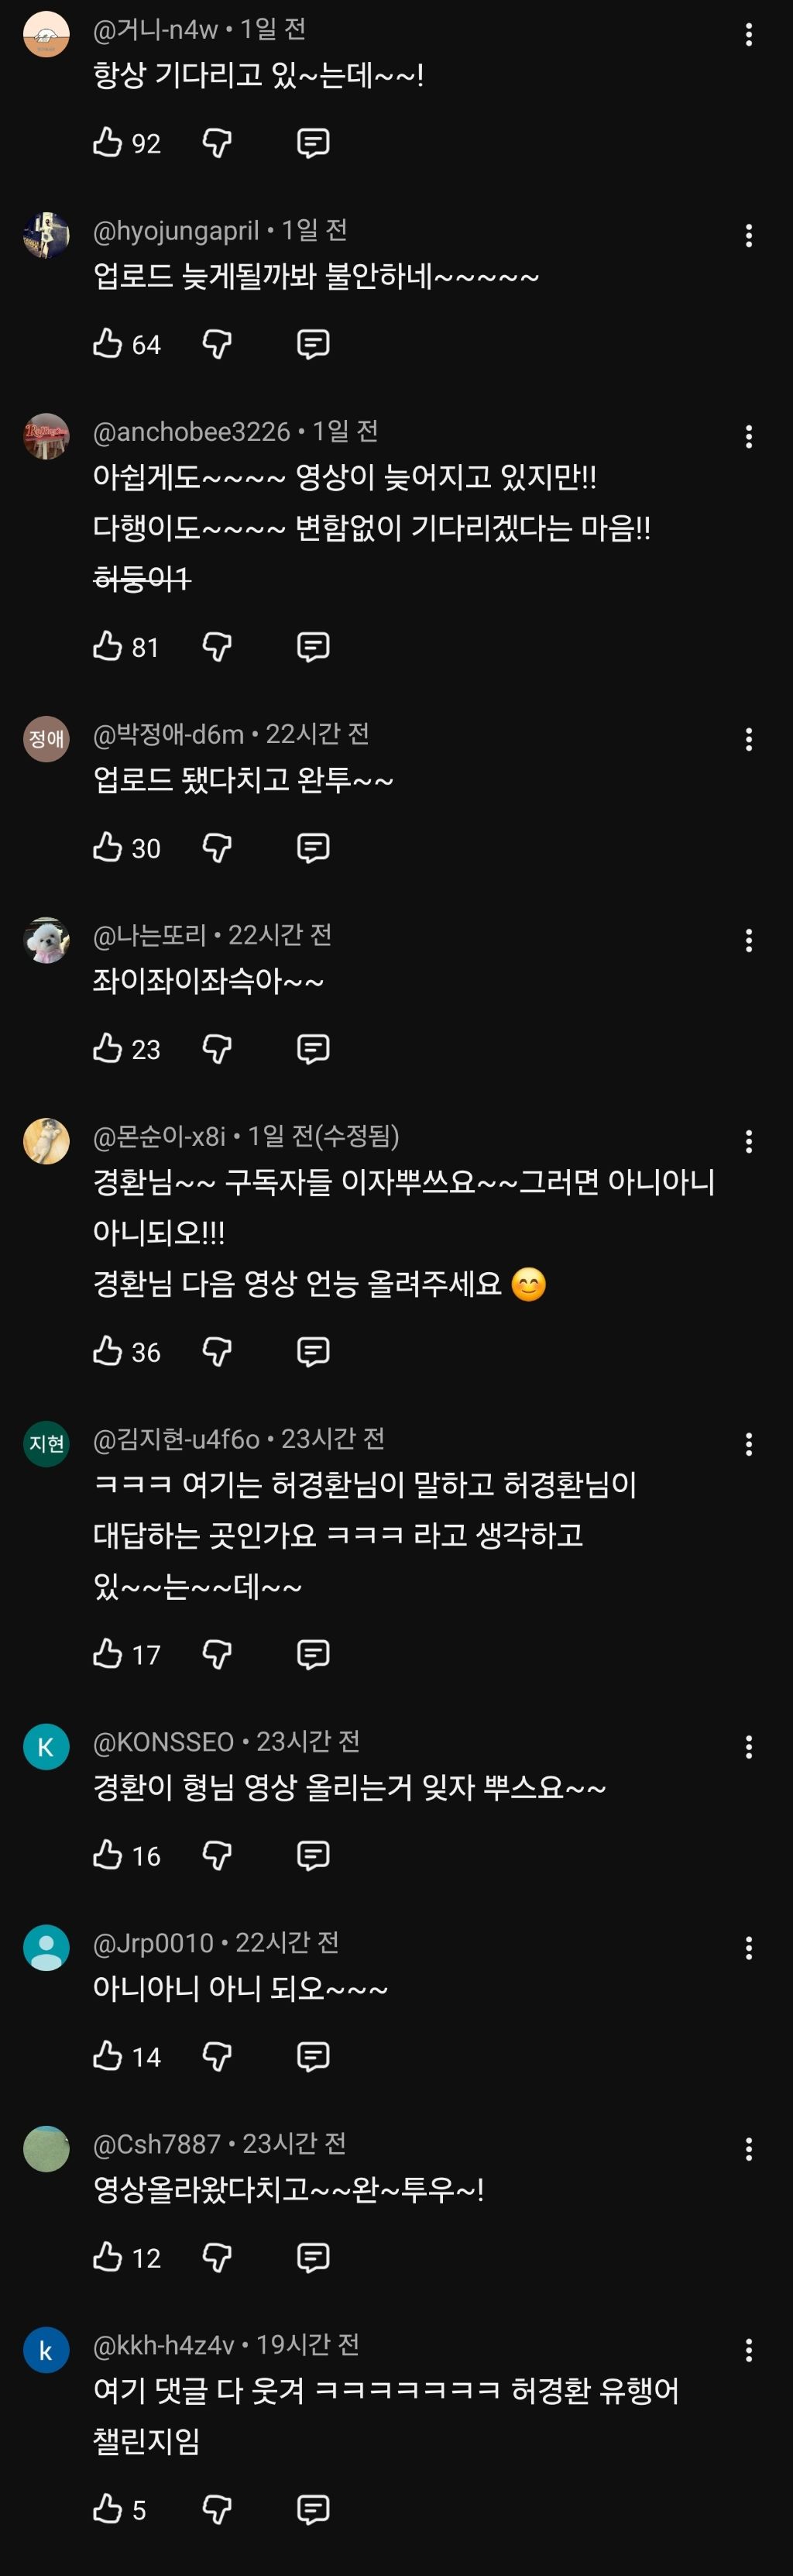
Task: Click the reply icon under @KONSSEO's comment
Action: pyautogui.click(x=313, y=1855)
